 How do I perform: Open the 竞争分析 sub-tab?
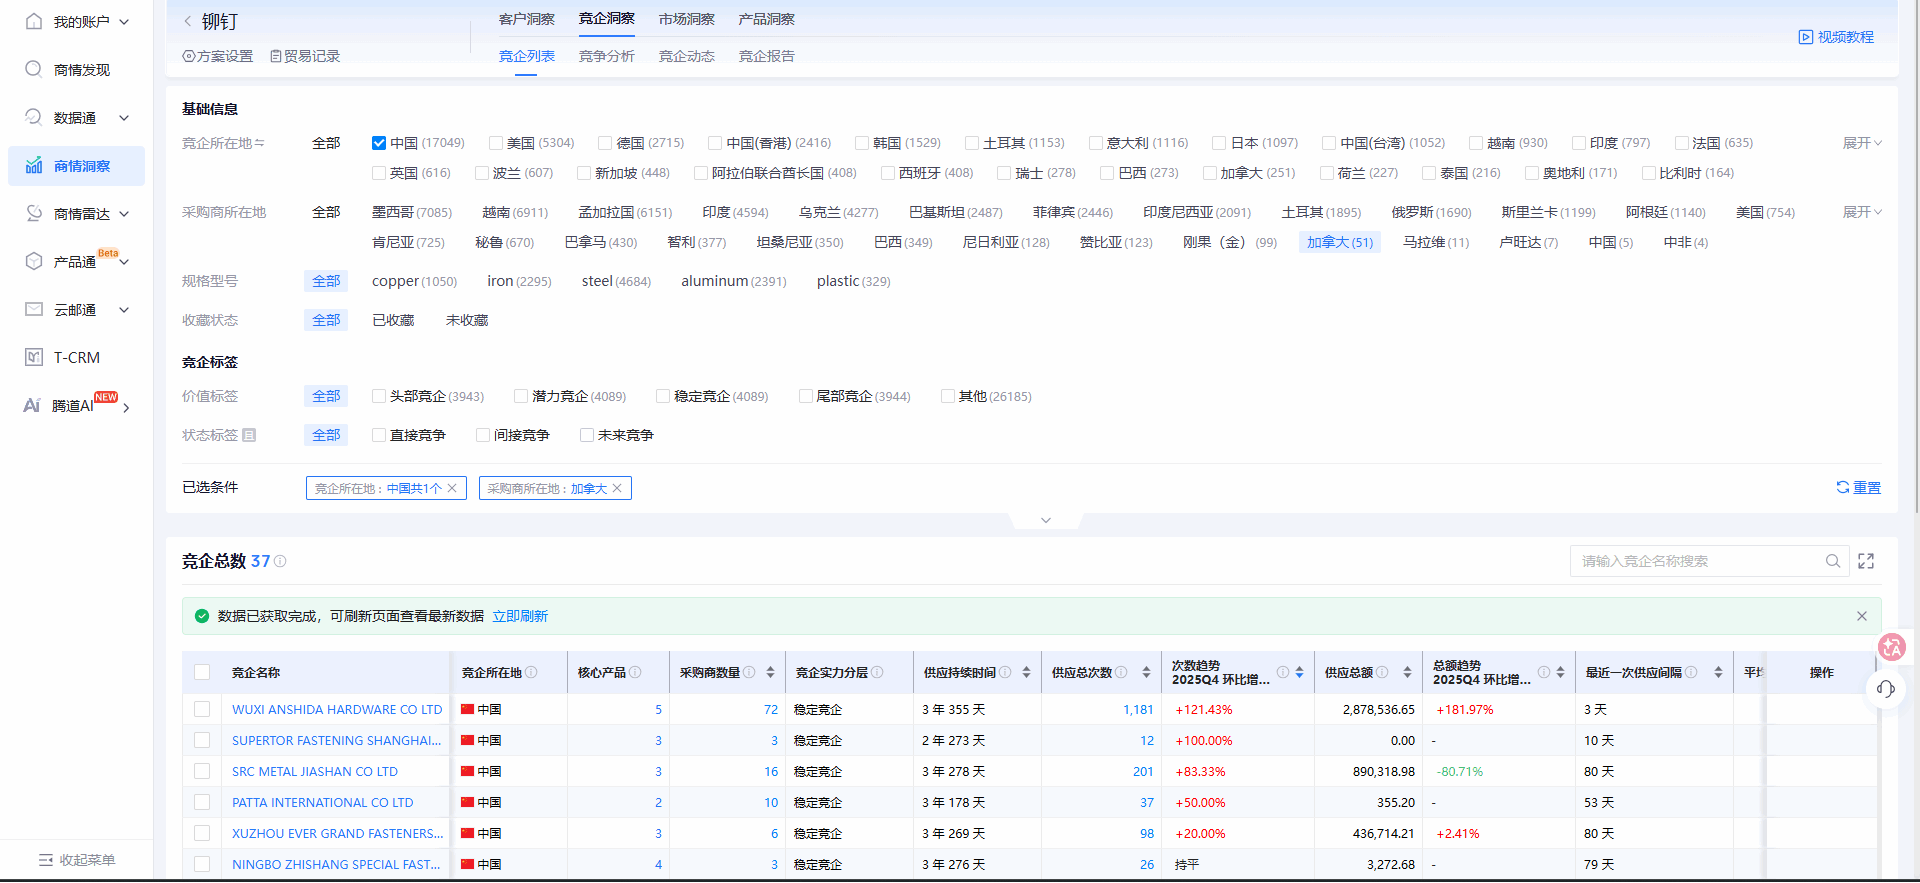(606, 56)
